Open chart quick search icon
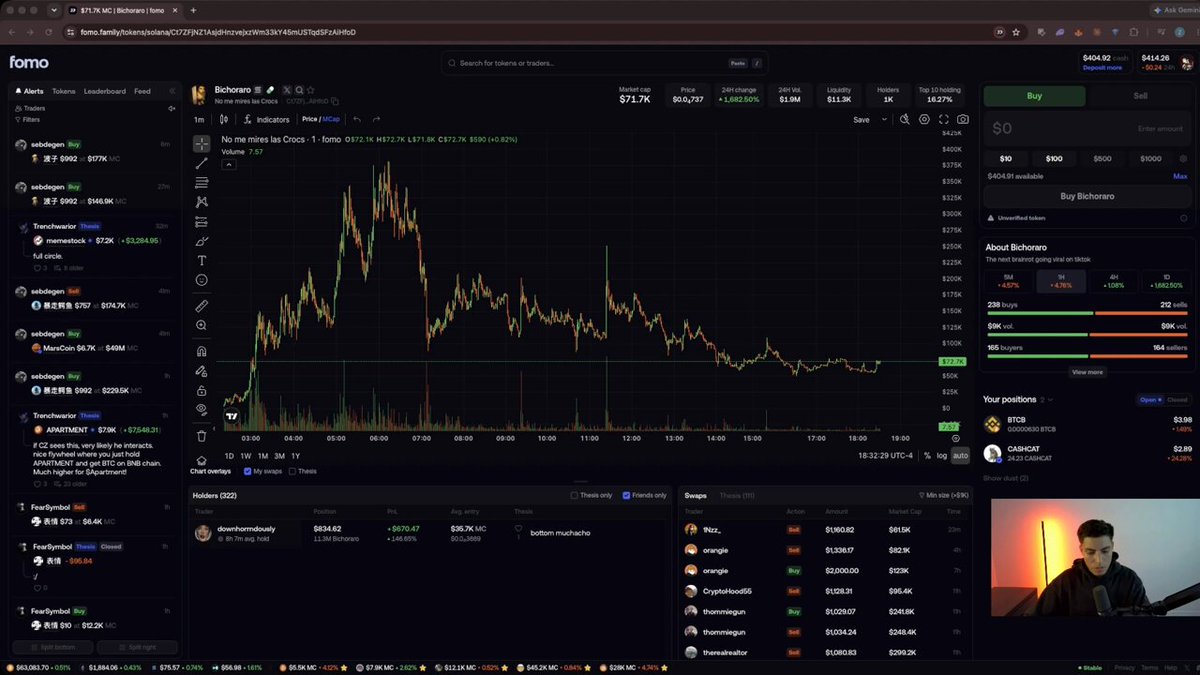This screenshot has width=1200, height=675. coord(904,119)
